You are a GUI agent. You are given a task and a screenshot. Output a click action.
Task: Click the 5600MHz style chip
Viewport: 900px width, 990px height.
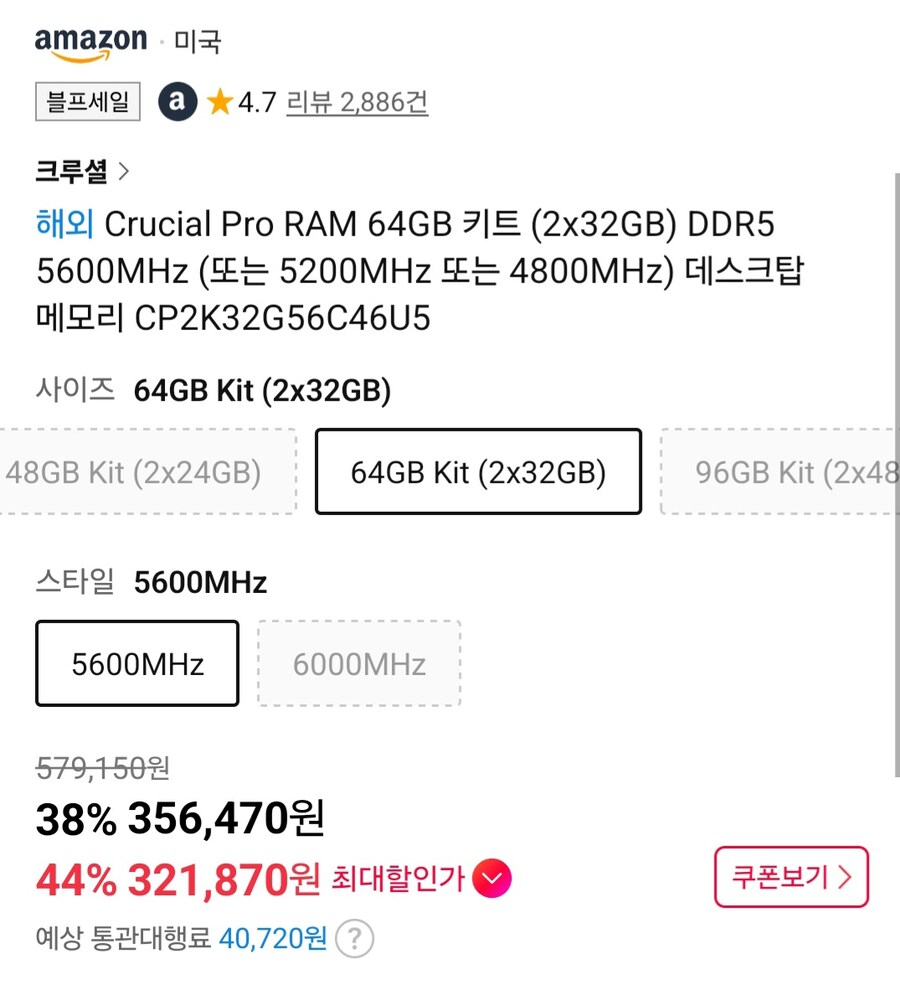click(136, 663)
